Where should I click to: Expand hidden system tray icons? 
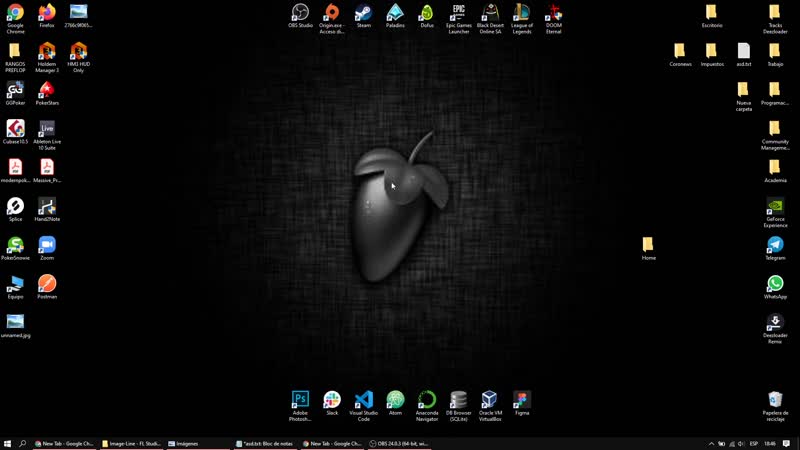click(711, 444)
